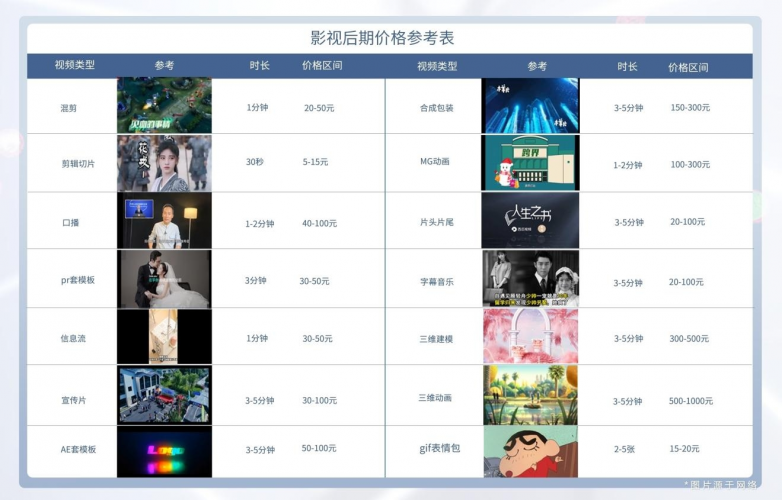Click the AE套模板 glowing logo thumbnail
This screenshot has width=782, height=500.
(x=164, y=452)
